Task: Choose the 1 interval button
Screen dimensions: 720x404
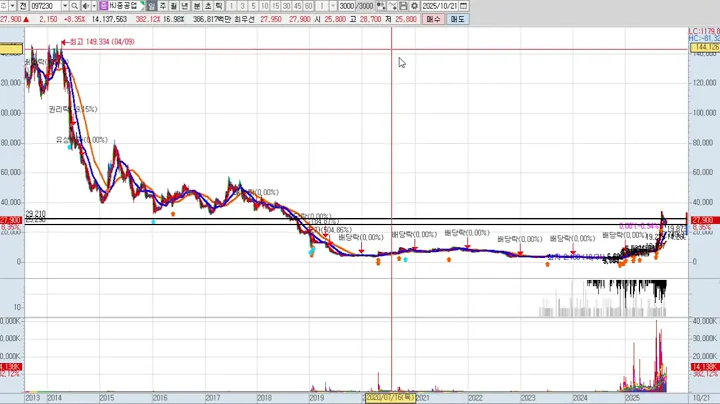Action: [x=231, y=6]
